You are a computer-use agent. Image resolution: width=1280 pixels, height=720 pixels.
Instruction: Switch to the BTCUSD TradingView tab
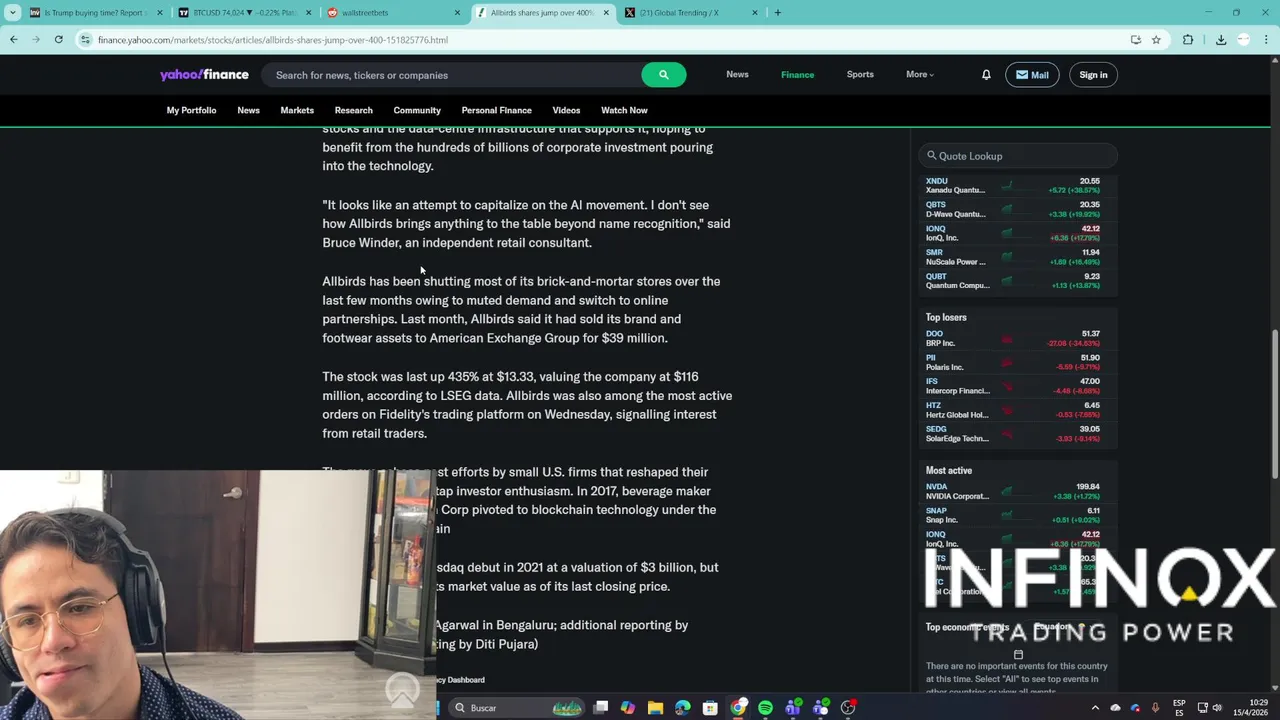(x=243, y=13)
